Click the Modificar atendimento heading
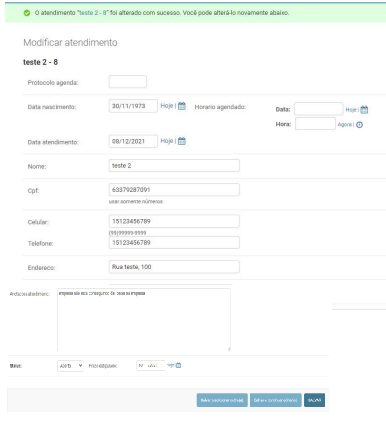Image resolution: width=386 pixels, height=426 pixels. [70, 43]
